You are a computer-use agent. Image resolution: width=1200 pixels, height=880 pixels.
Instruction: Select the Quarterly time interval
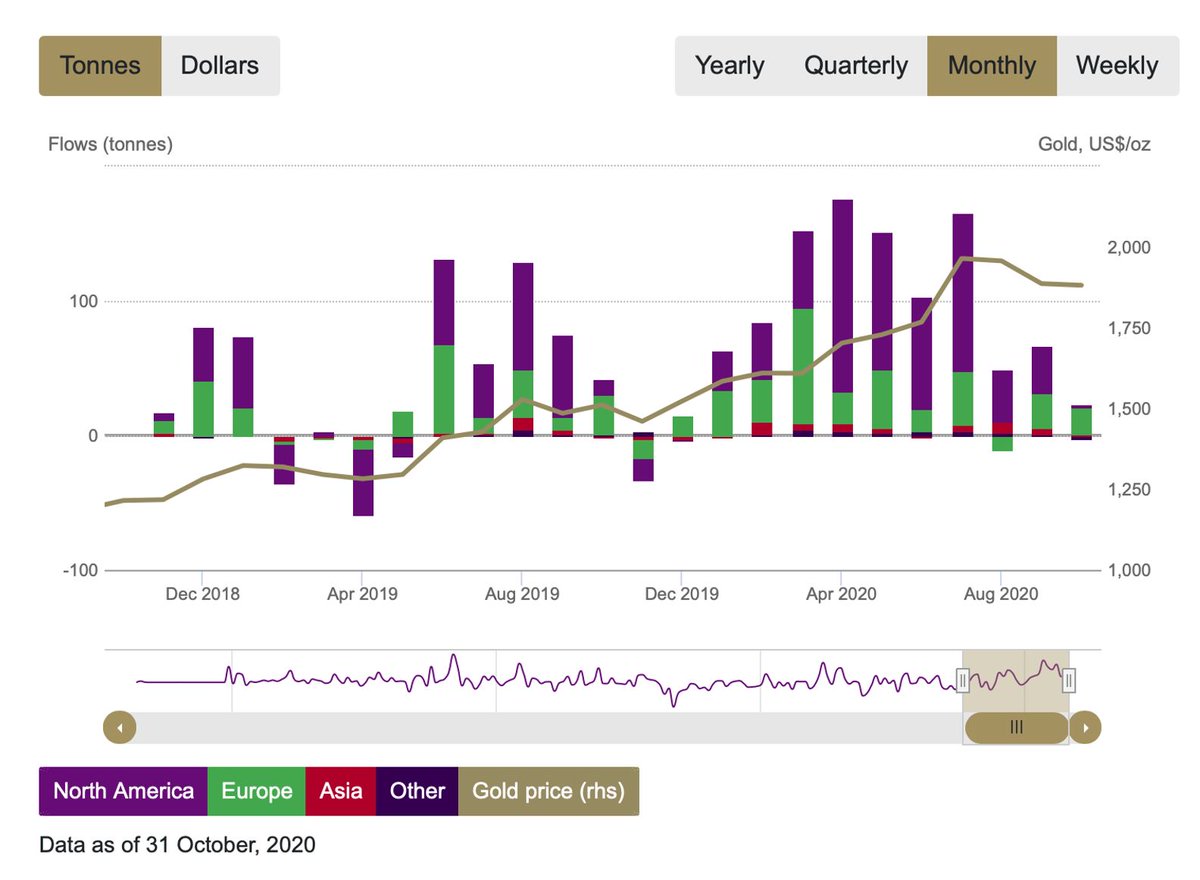point(856,66)
